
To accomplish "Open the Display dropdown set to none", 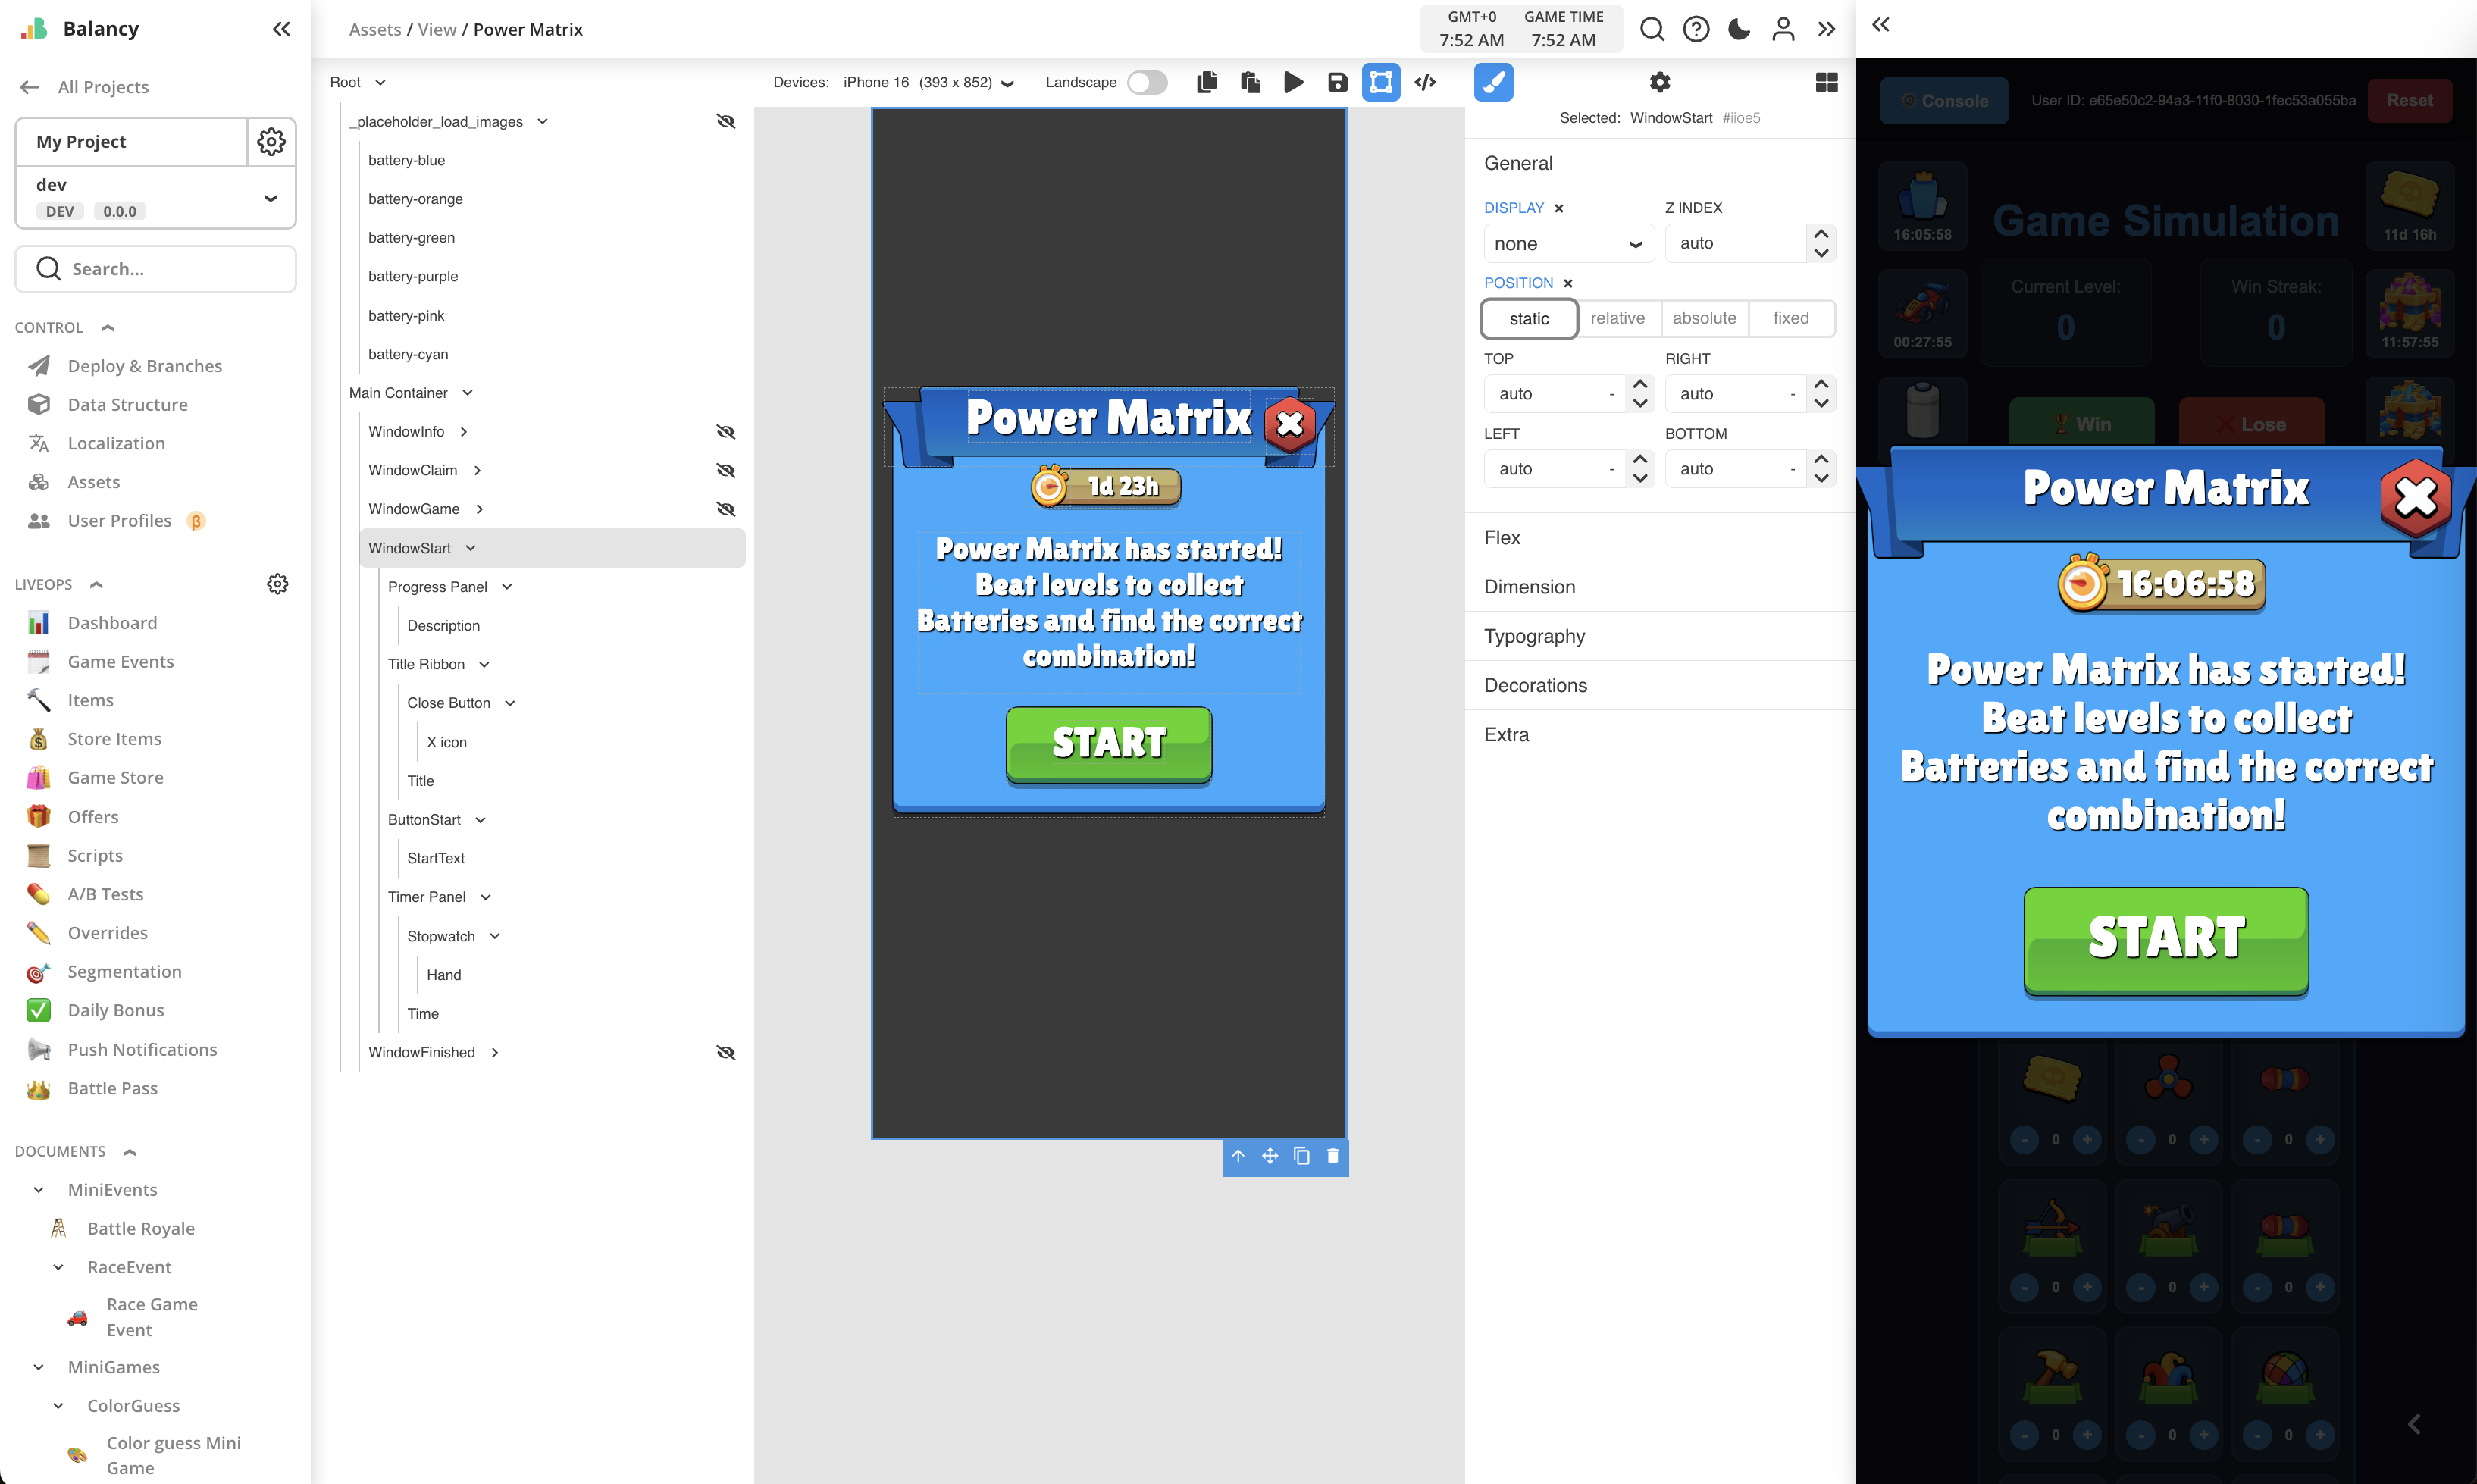I will (x=1567, y=243).
